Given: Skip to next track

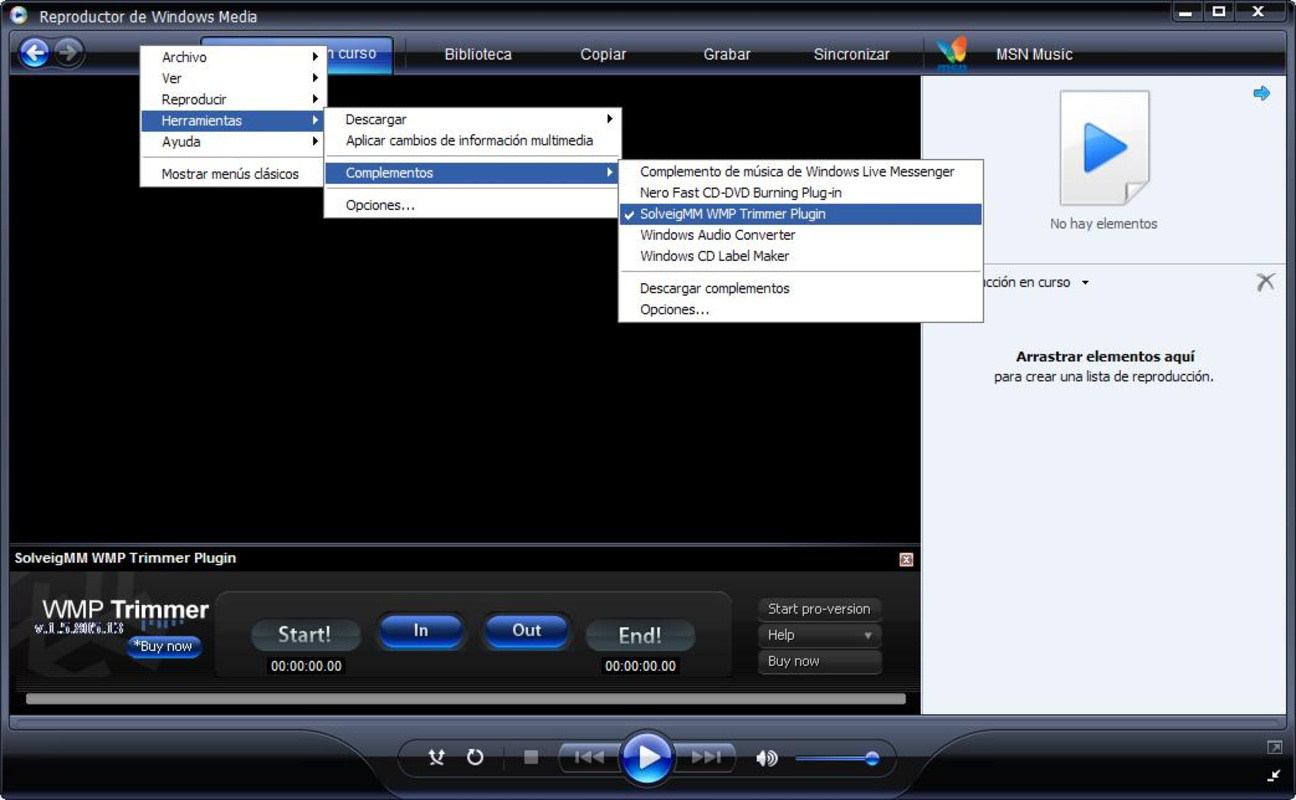Looking at the screenshot, I should tap(707, 758).
